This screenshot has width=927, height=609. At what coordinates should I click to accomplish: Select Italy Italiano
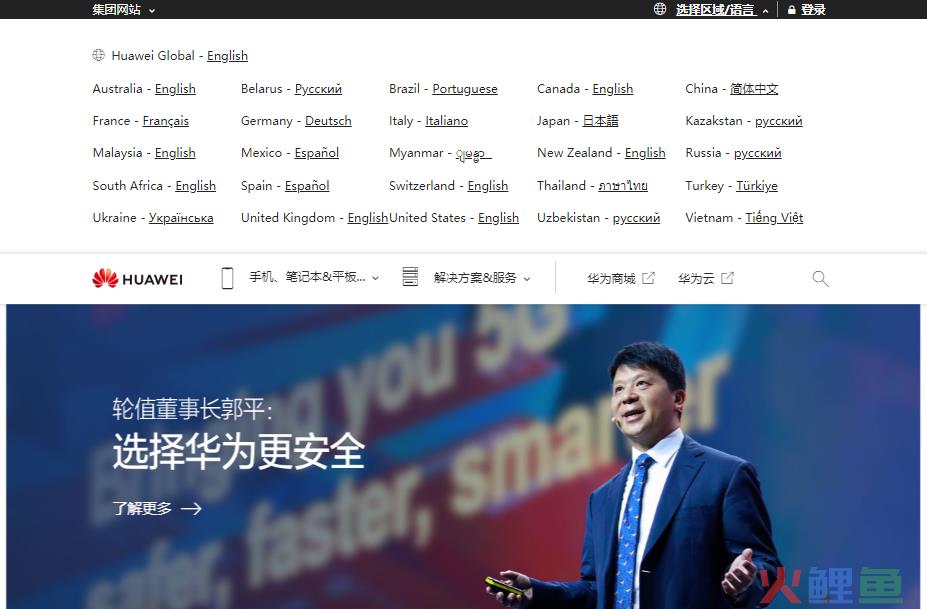click(446, 121)
